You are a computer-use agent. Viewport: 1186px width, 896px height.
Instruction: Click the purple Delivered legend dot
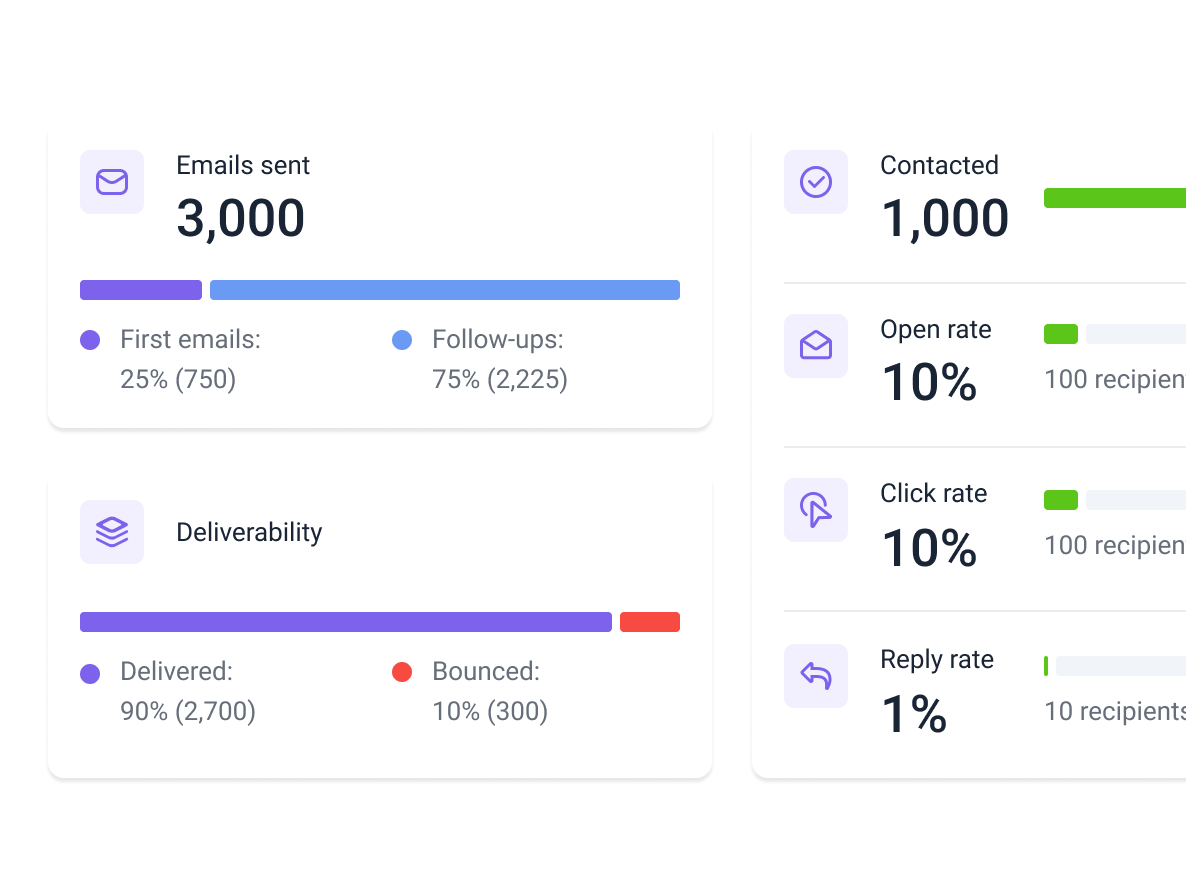(x=90, y=673)
